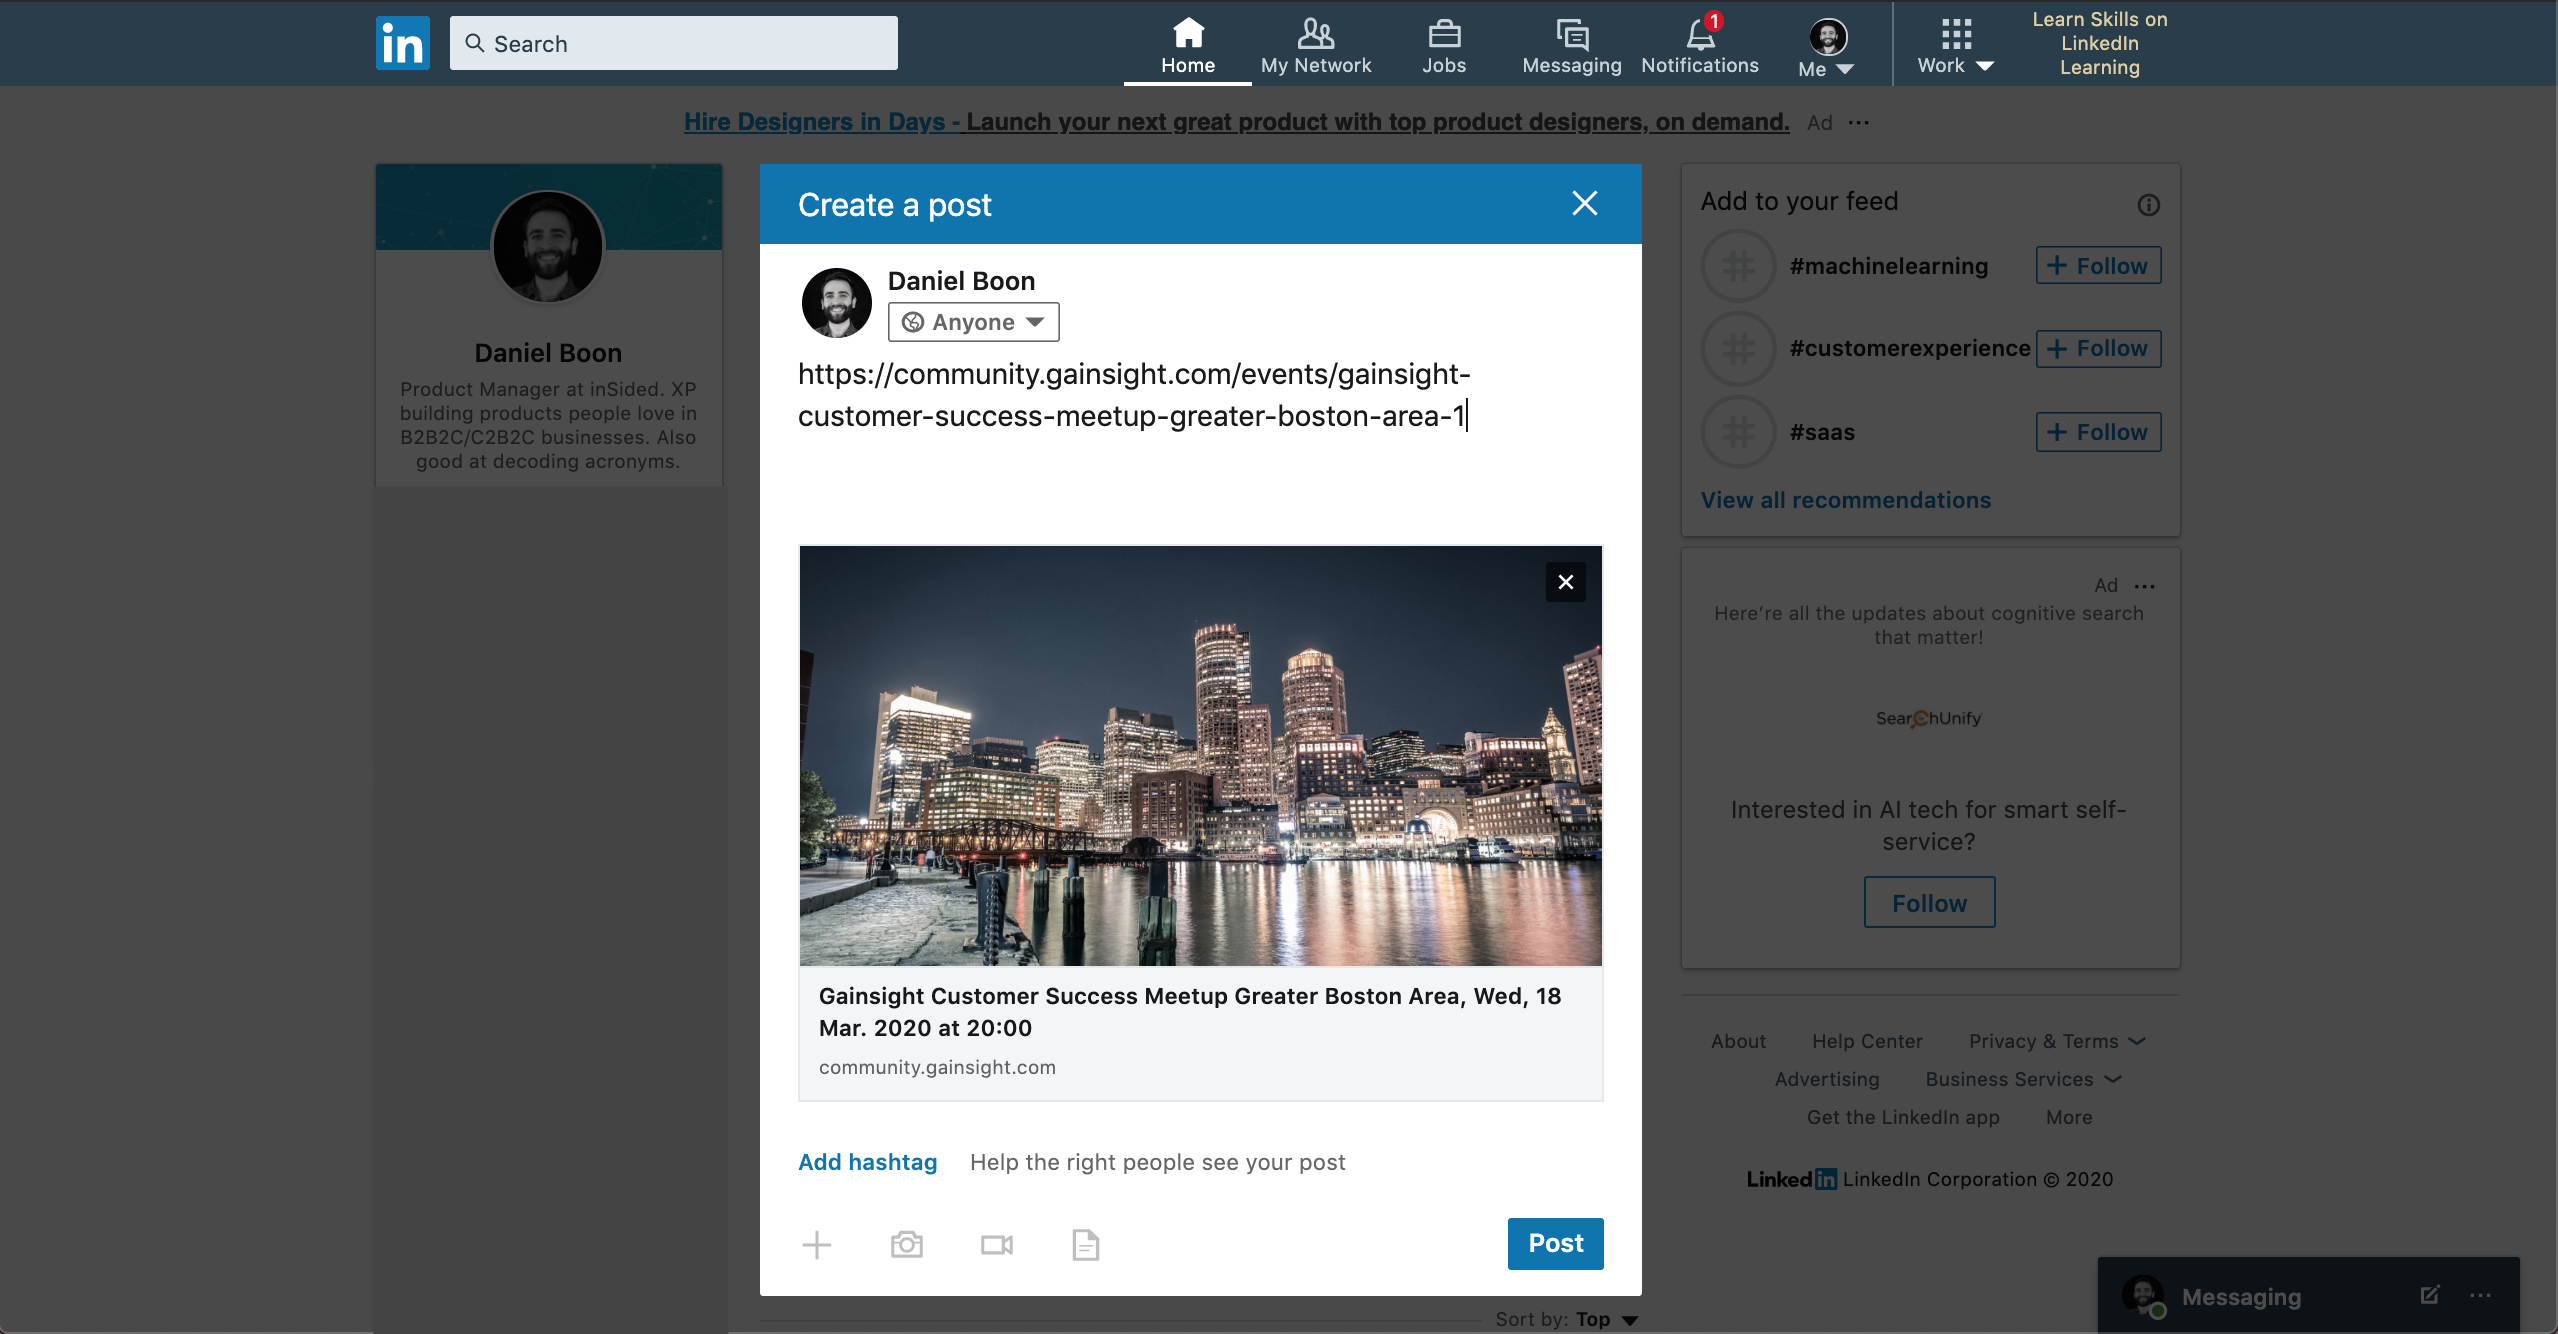Open the Messaging nav item
The width and height of the screenshot is (2558, 1334).
(x=1572, y=45)
